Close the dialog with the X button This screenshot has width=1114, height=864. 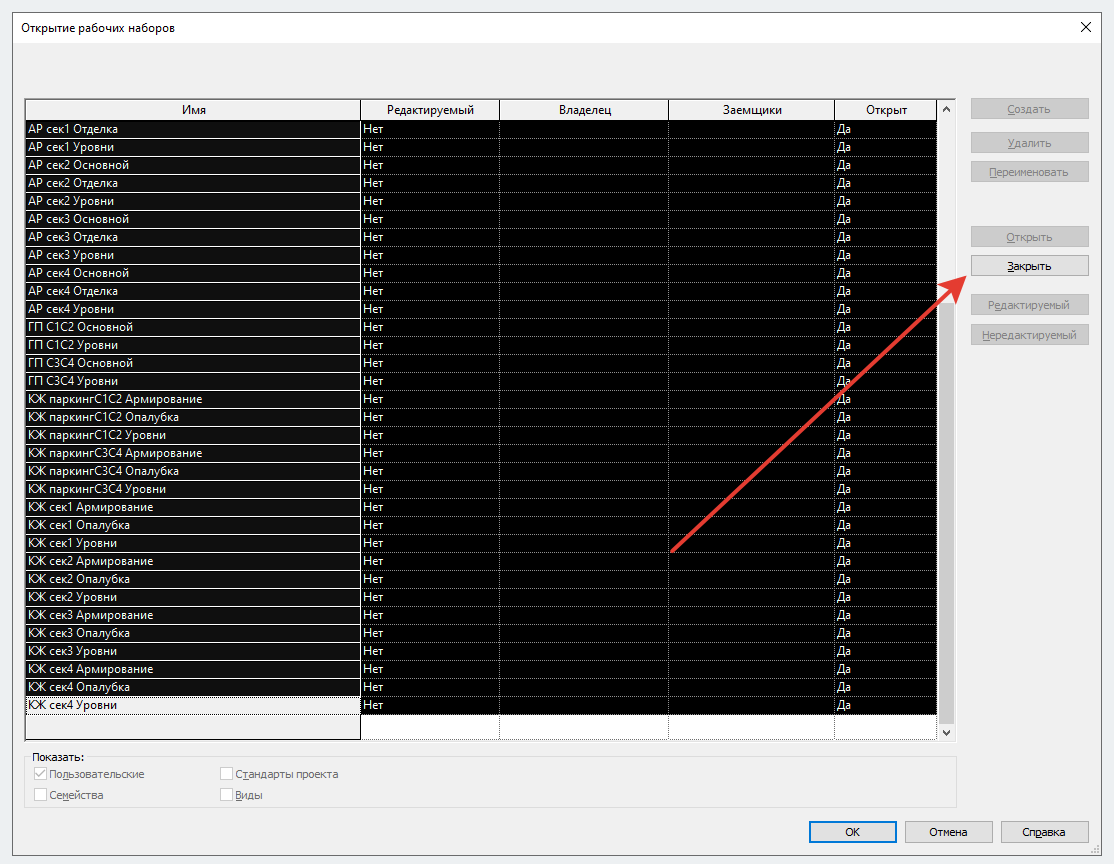1086,27
